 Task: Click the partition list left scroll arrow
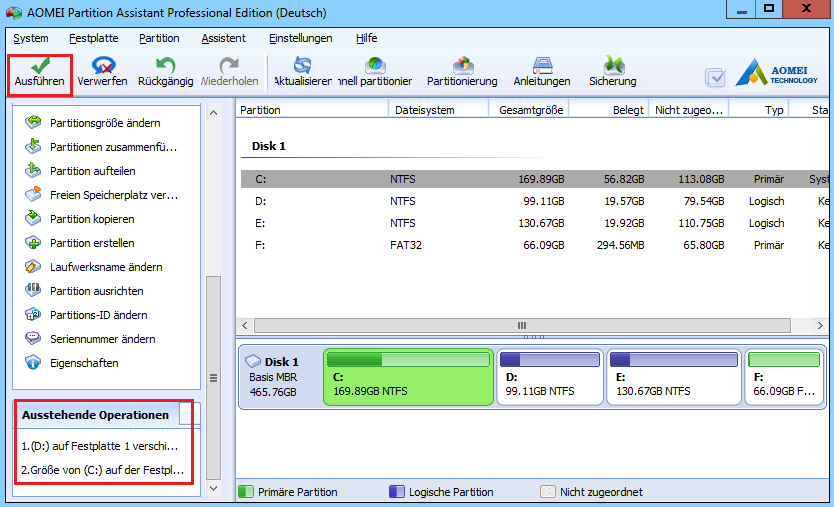pos(245,326)
